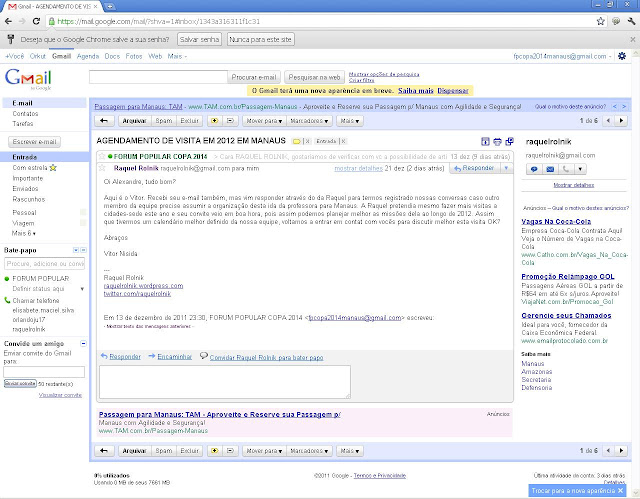Go to older conversation arrow at top
Image resolution: width=640 pixels, height=499 pixels.
pyautogui.click(x=621, y=121)
